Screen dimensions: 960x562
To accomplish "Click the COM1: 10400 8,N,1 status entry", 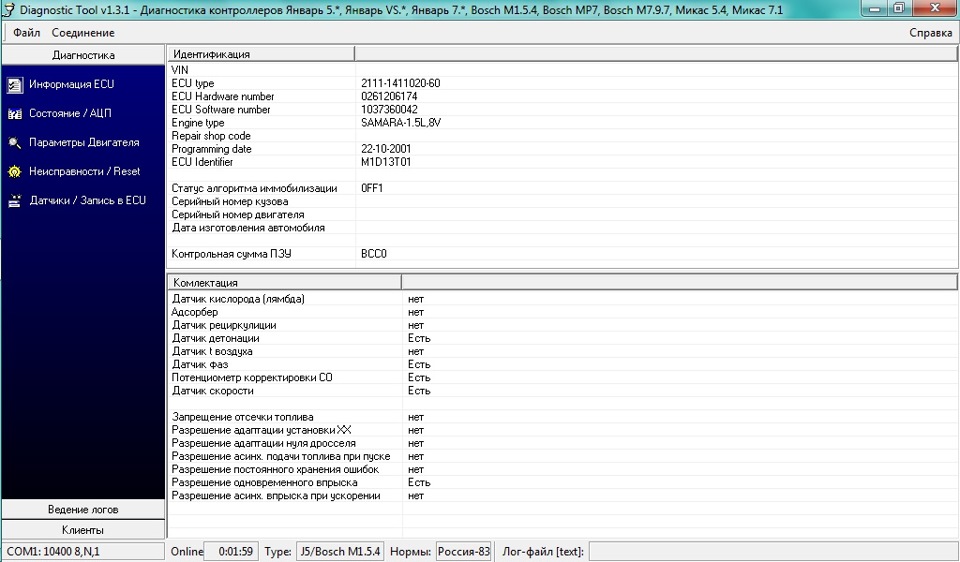I will (x=83, y=552).
